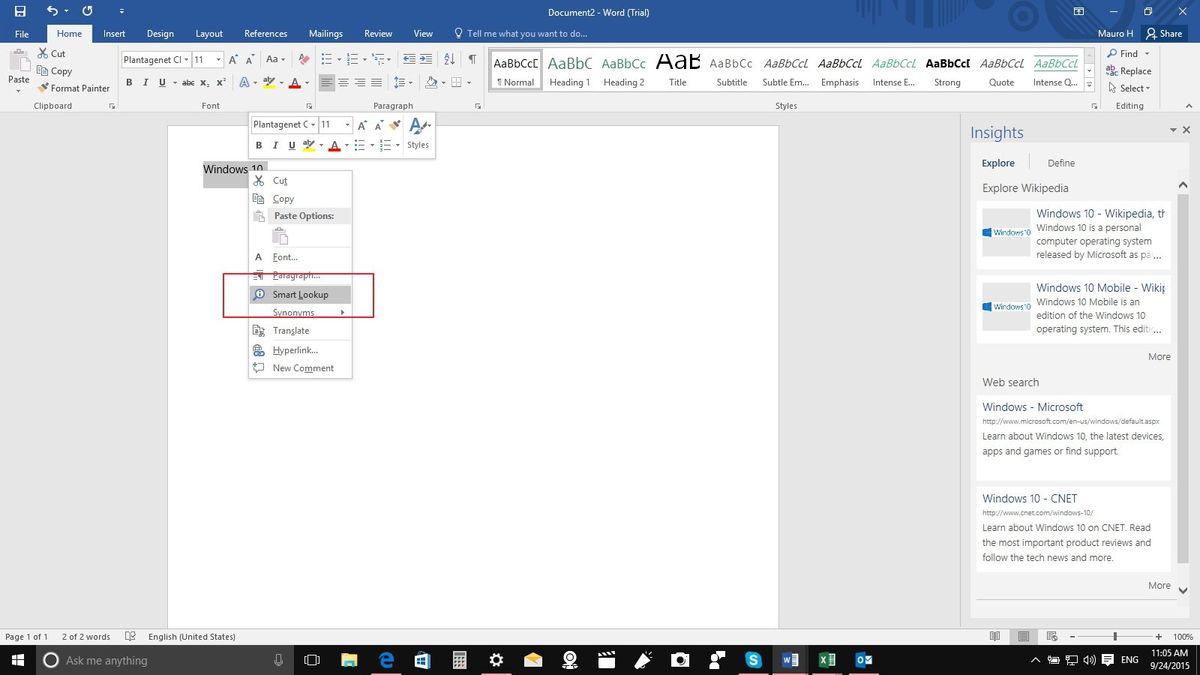Select the Italic icon on the mini toolbar
This screenshot has width=1200, height=675.
[x=274, y=145]
